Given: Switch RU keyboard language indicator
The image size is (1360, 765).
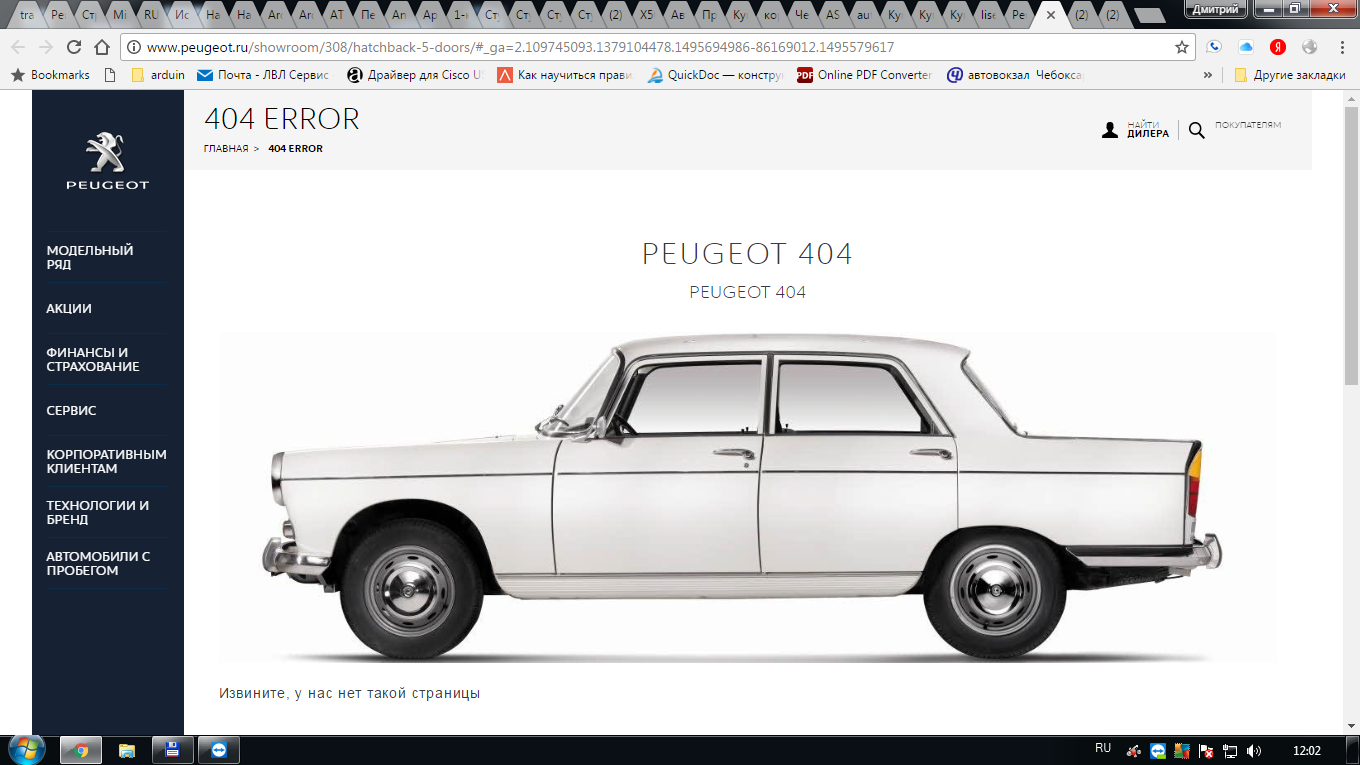Looking at the screenshot, I should (1103, 748).
